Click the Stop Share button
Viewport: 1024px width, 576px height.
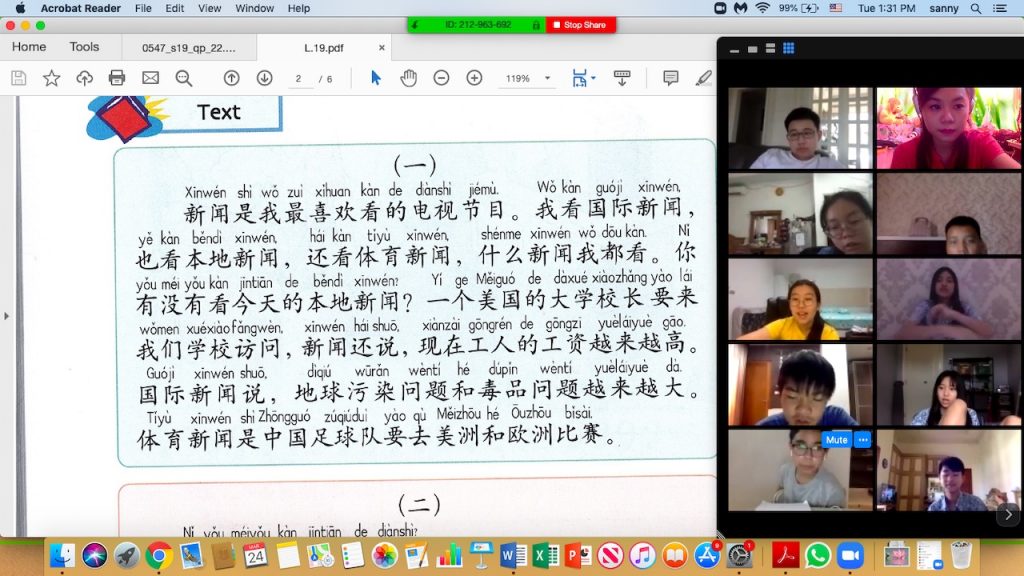pos(580,25)
